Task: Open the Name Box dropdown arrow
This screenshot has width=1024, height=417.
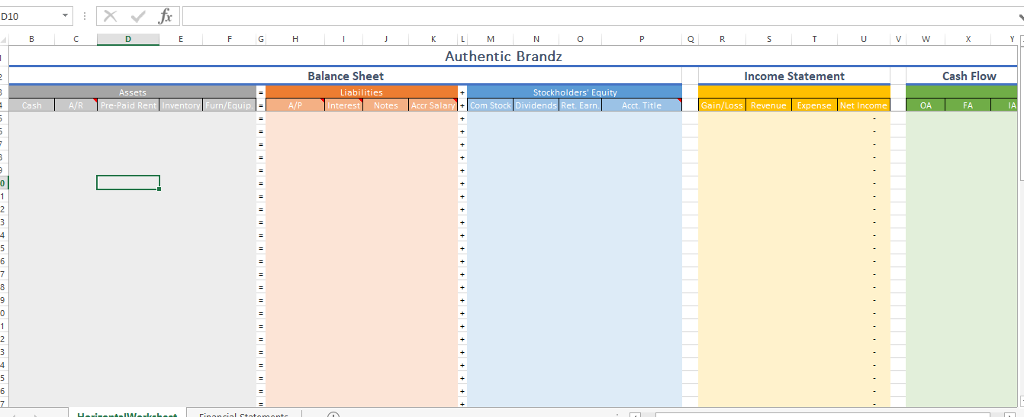Action: [65, 16]
